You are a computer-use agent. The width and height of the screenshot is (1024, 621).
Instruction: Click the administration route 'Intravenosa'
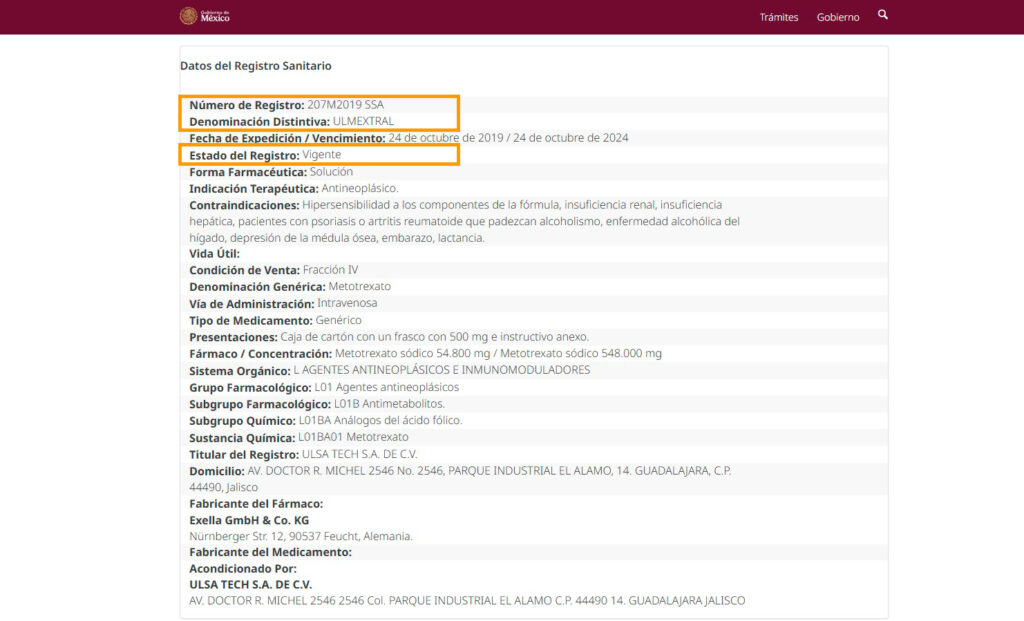347,303
